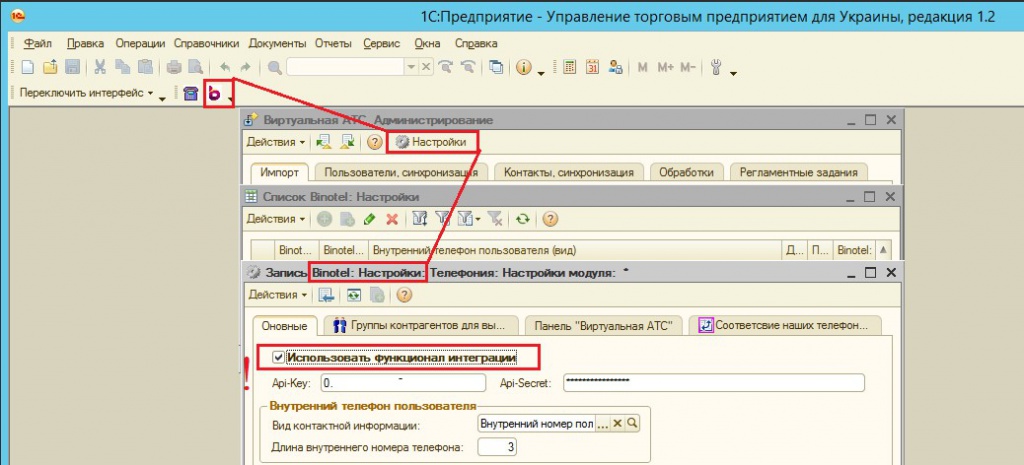Click the clear filter funnel icon
1024x465 pixels.
pos(494,219)
